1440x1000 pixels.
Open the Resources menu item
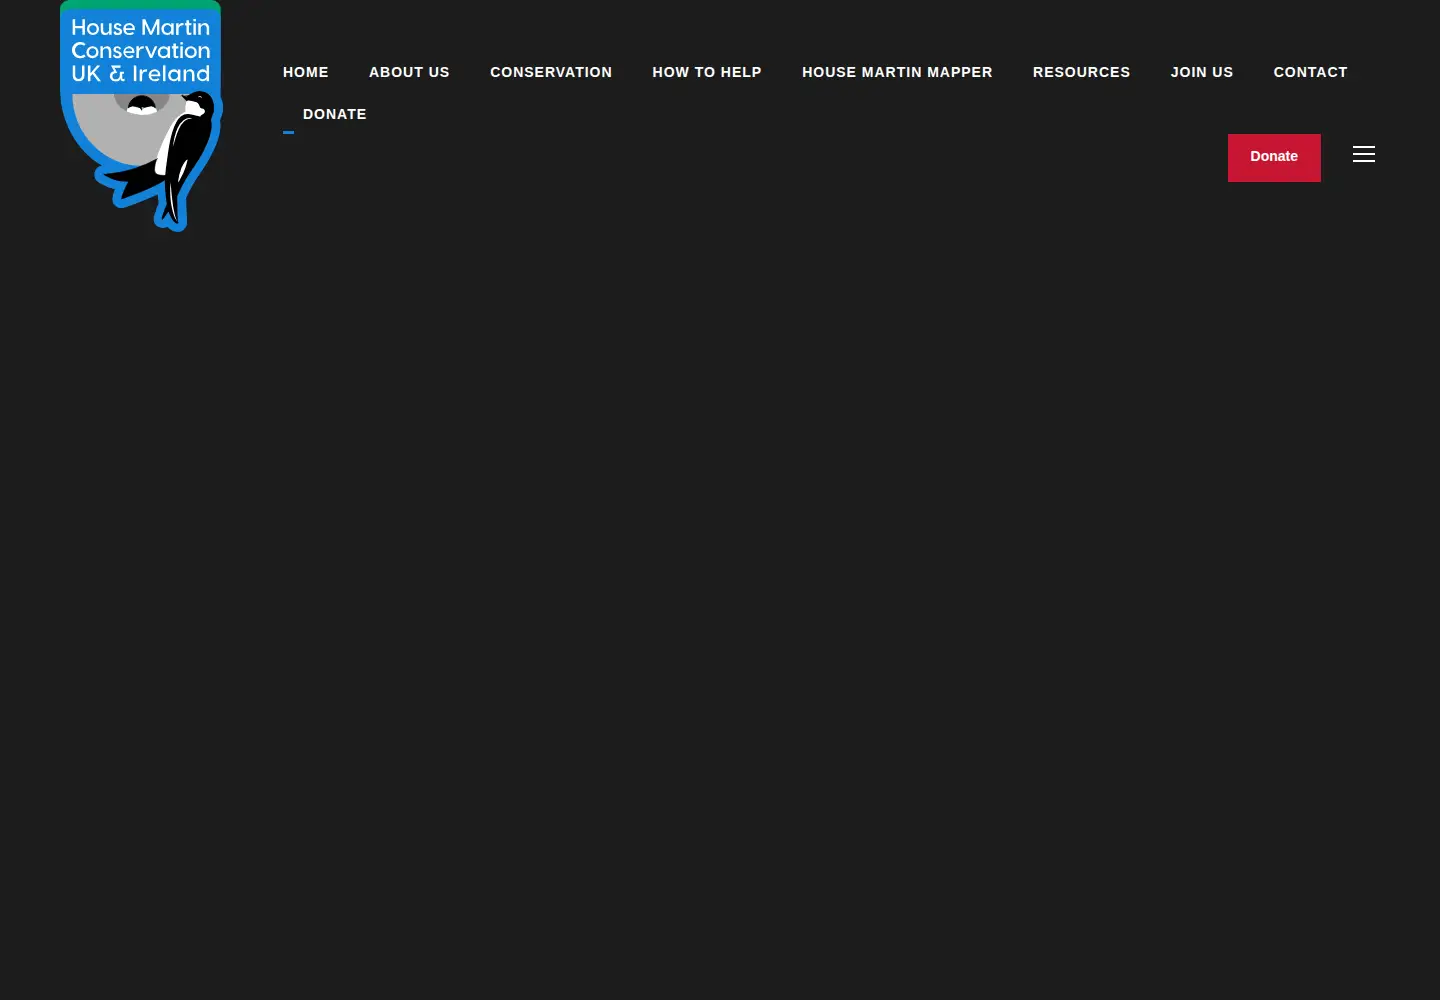click(1081, 72)
